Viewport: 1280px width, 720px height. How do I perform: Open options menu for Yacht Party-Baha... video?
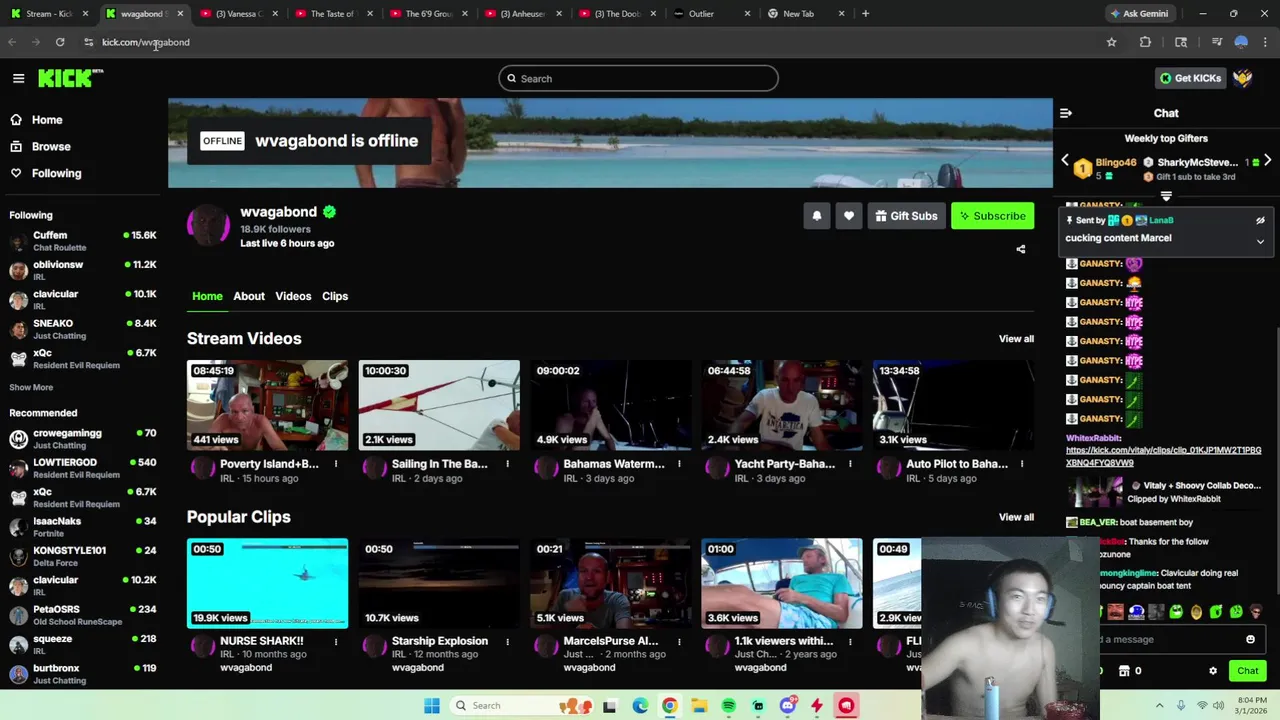click(850, 464)
